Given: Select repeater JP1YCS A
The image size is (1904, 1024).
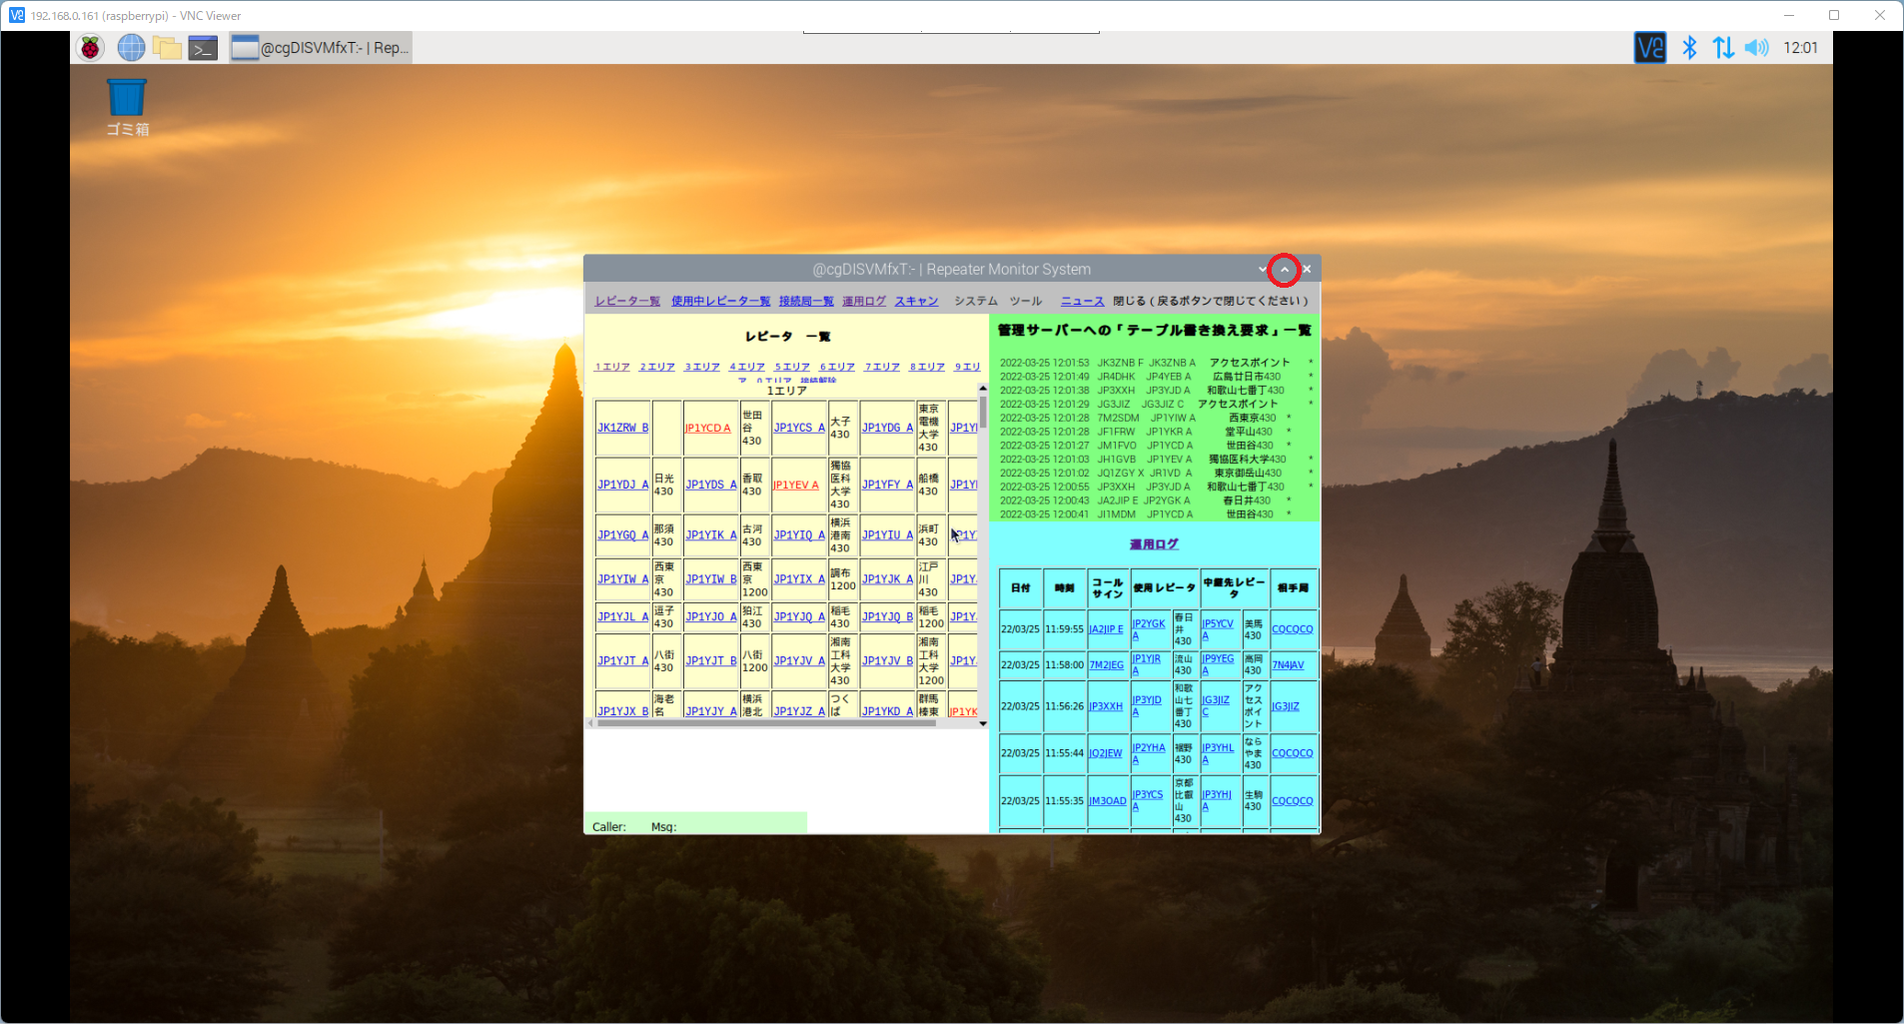Looking at the screenshot, I should click(799, 428).
